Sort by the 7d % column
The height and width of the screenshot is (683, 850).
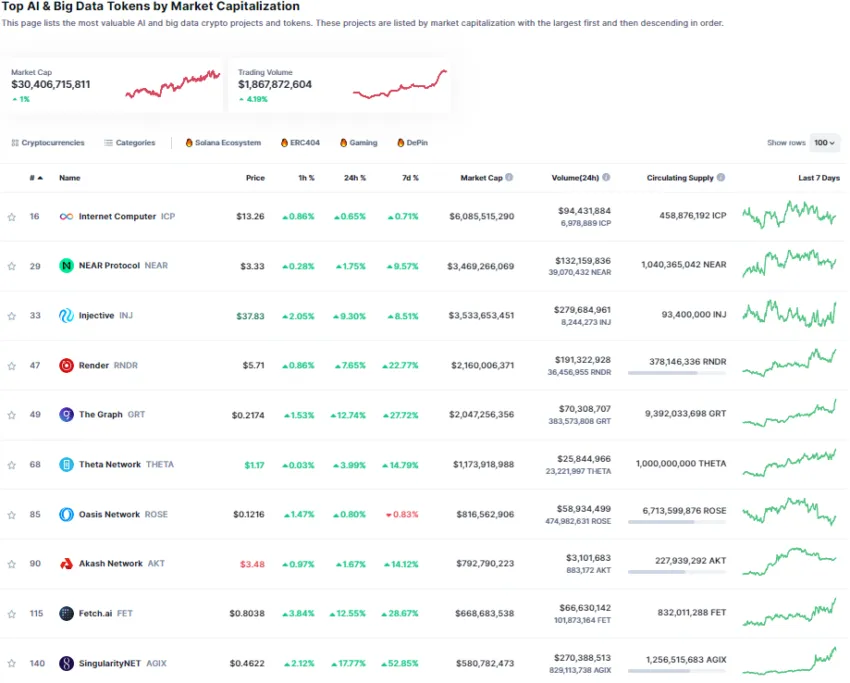[410, 178]
